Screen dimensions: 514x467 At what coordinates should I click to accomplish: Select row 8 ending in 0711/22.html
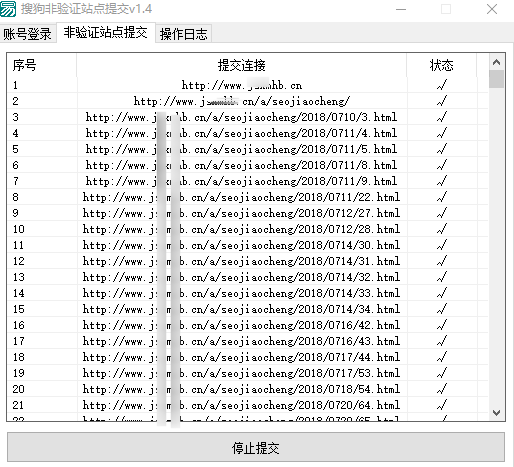point(247,197)
